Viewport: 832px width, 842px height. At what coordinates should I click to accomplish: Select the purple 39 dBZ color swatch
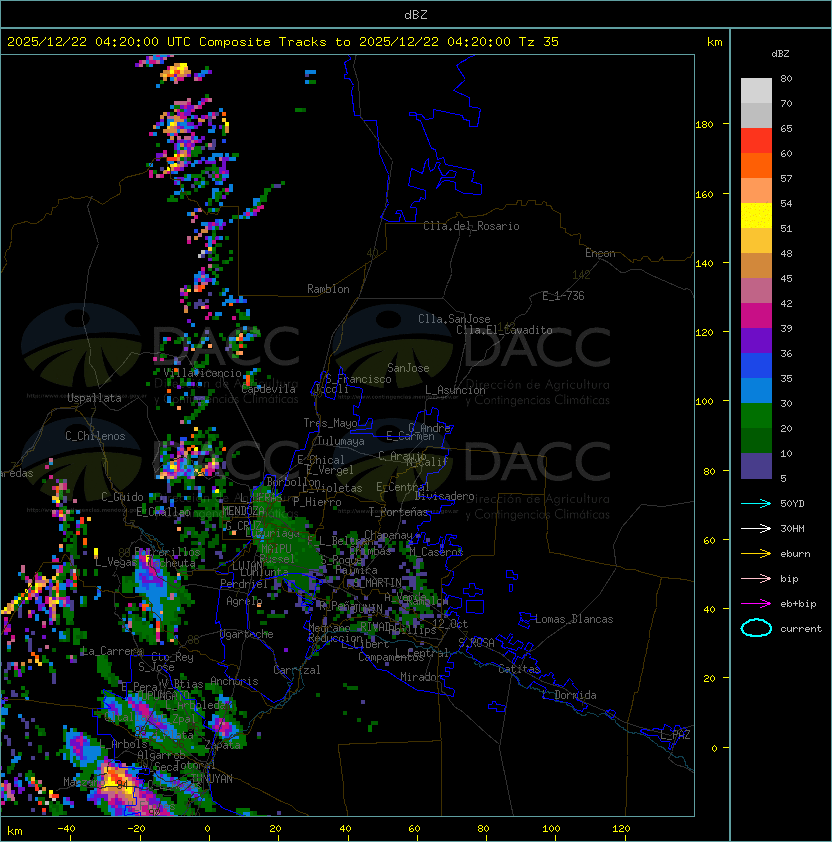756,340
